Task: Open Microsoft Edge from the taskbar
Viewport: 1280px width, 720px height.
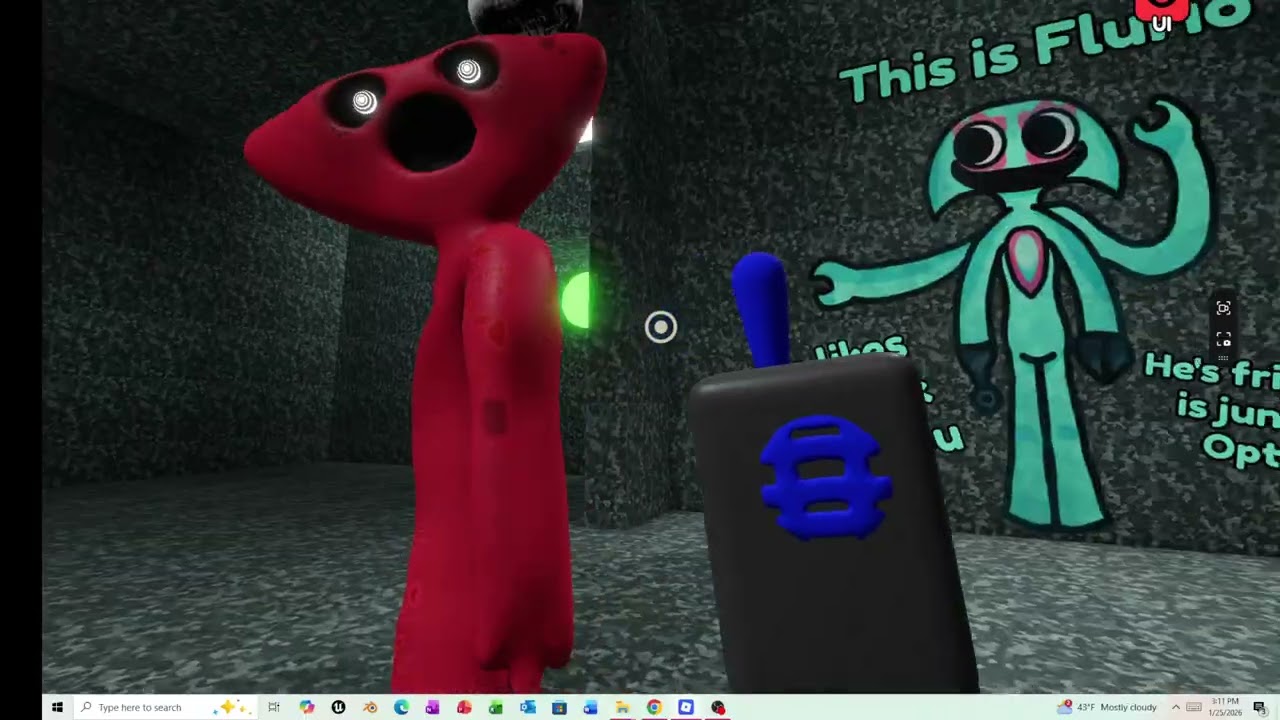Action: [401, 707]
